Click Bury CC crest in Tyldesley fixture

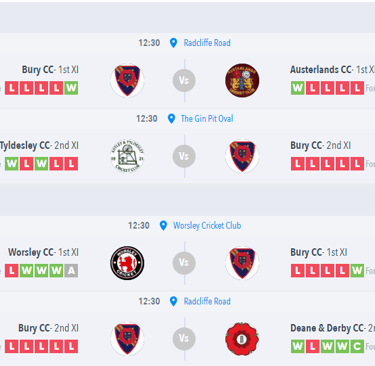coord(242,156)
